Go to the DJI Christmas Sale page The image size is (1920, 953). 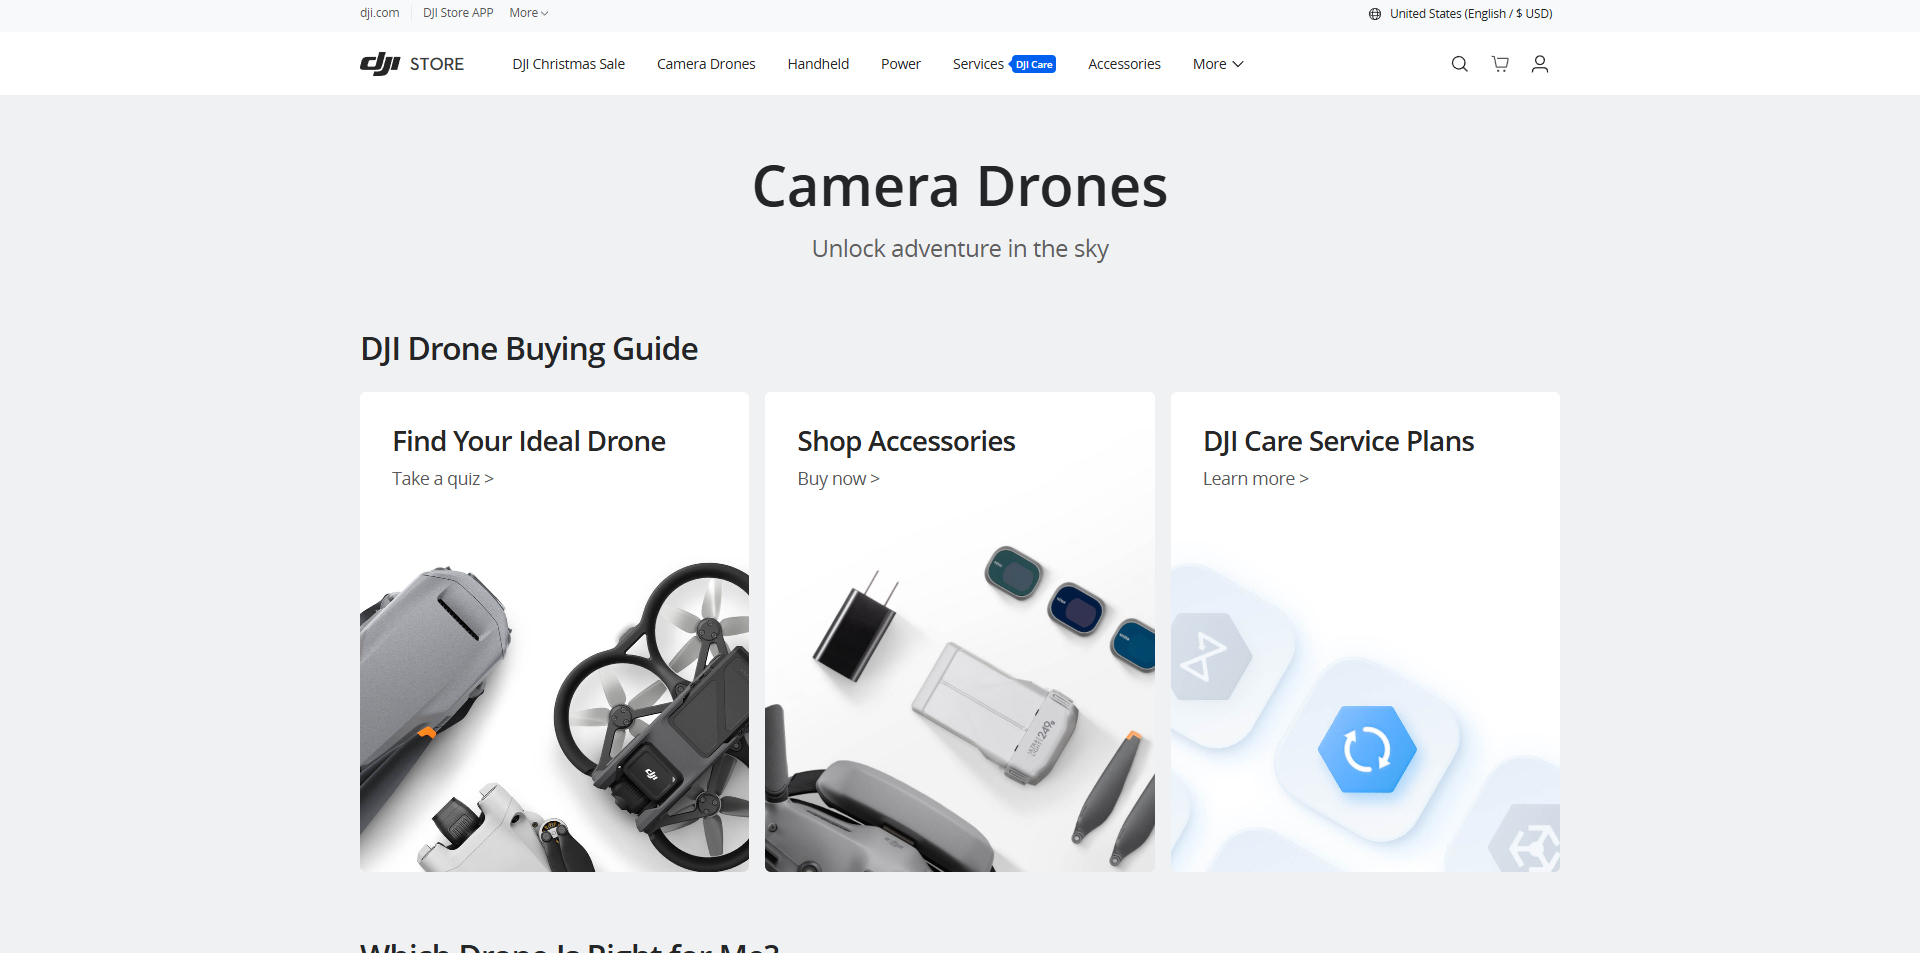pos(568,63)
